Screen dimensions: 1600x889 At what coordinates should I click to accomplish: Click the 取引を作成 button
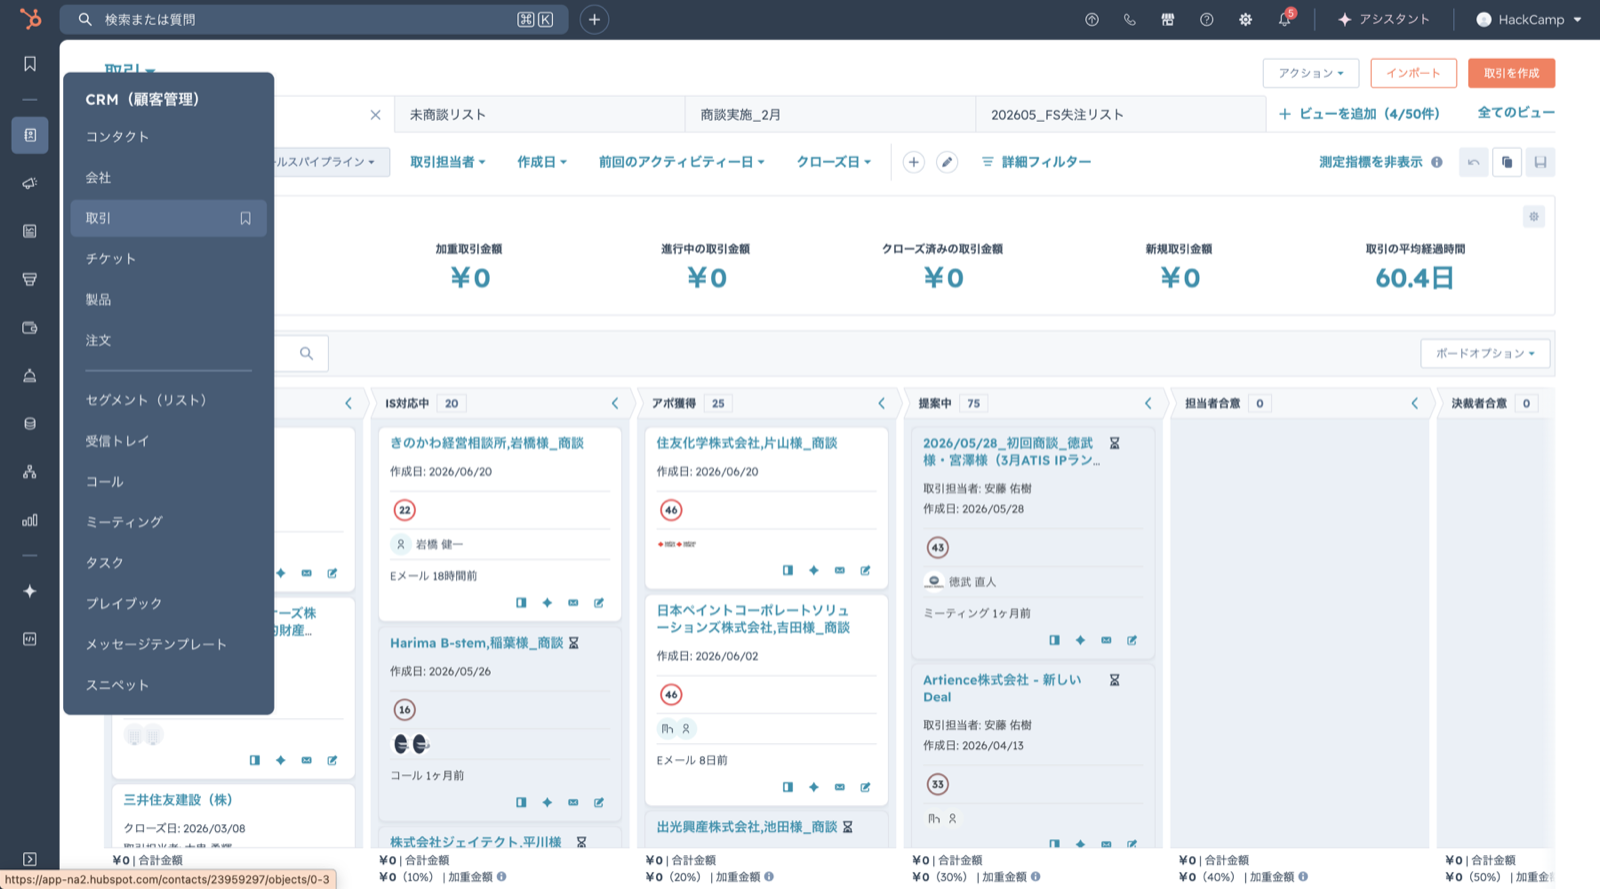coord(1511,73)
